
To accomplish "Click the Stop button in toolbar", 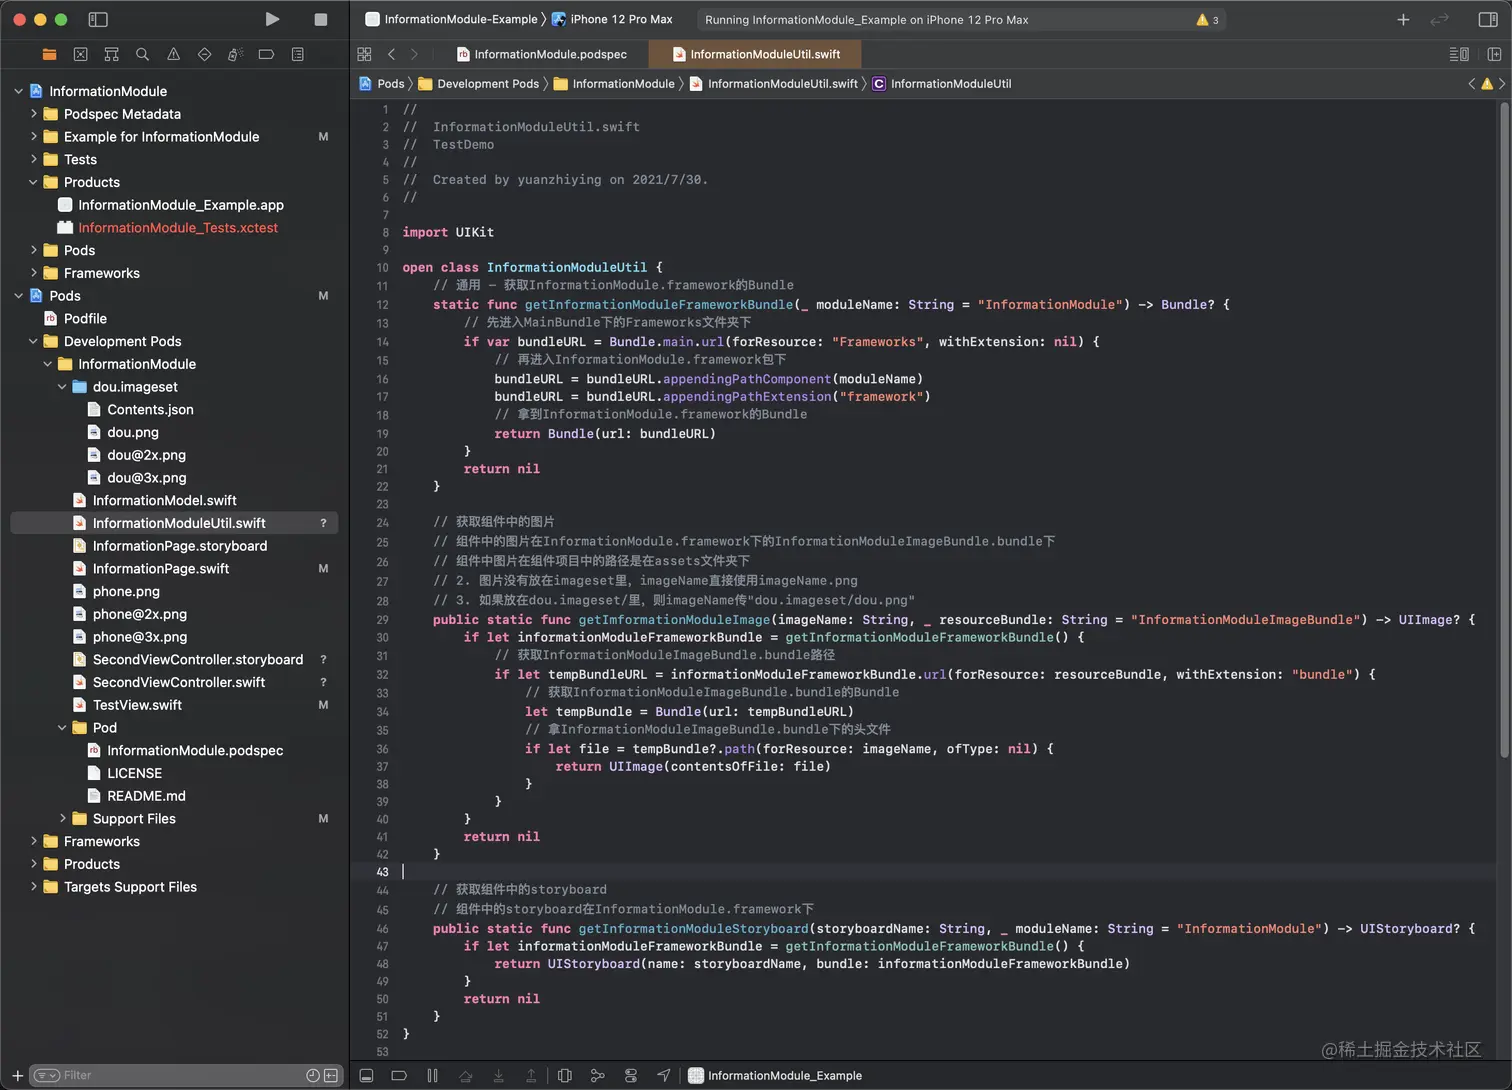I will [x=320, y=19].
